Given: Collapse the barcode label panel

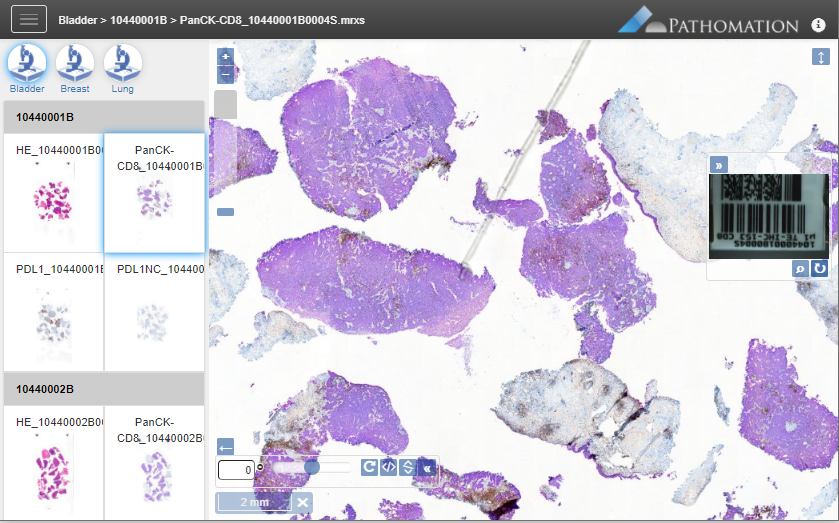Looking at the screenshot, I should [719, 165].
